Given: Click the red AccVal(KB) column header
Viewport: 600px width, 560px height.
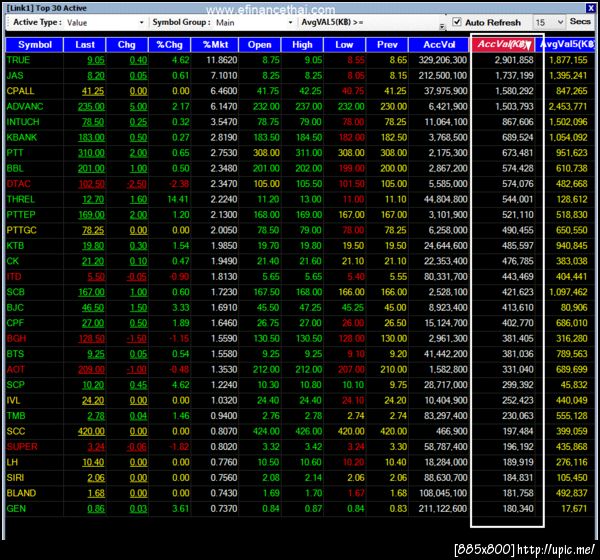Looking at the screenshot, I should click(x=503, y=44).
